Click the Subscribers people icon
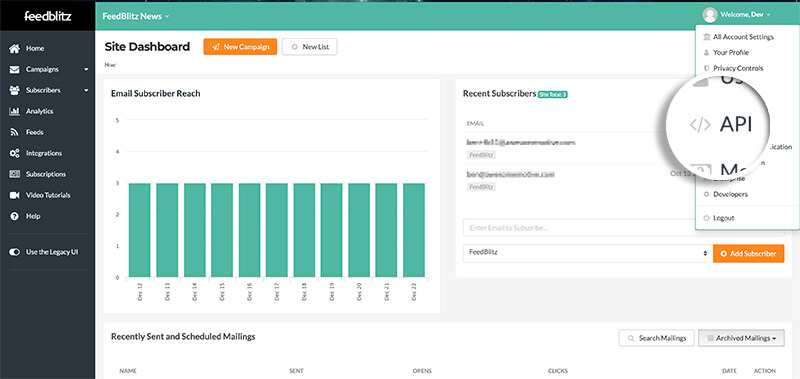The height and width of the screenshot is (379, 800). coord(15,90)
